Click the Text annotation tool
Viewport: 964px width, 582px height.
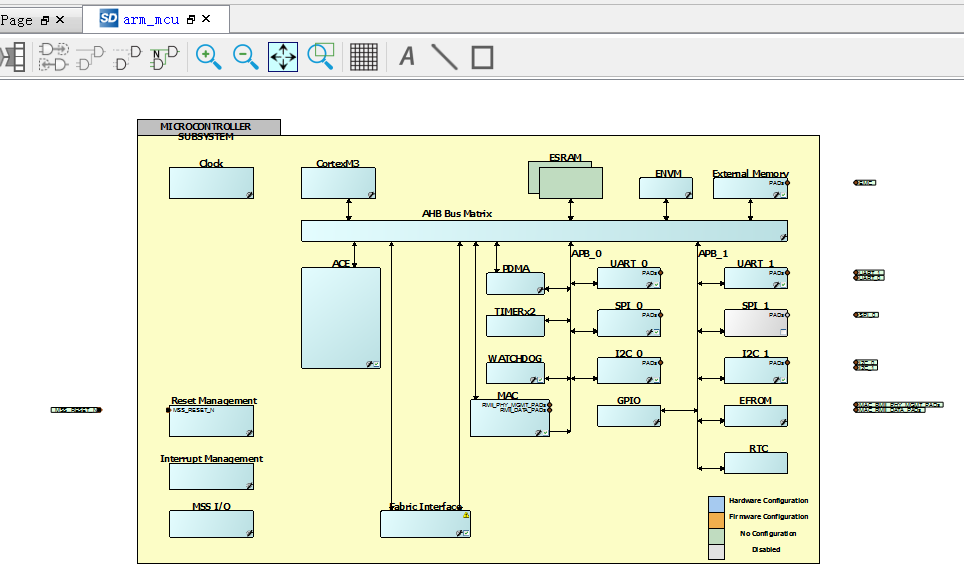point(406,56)
